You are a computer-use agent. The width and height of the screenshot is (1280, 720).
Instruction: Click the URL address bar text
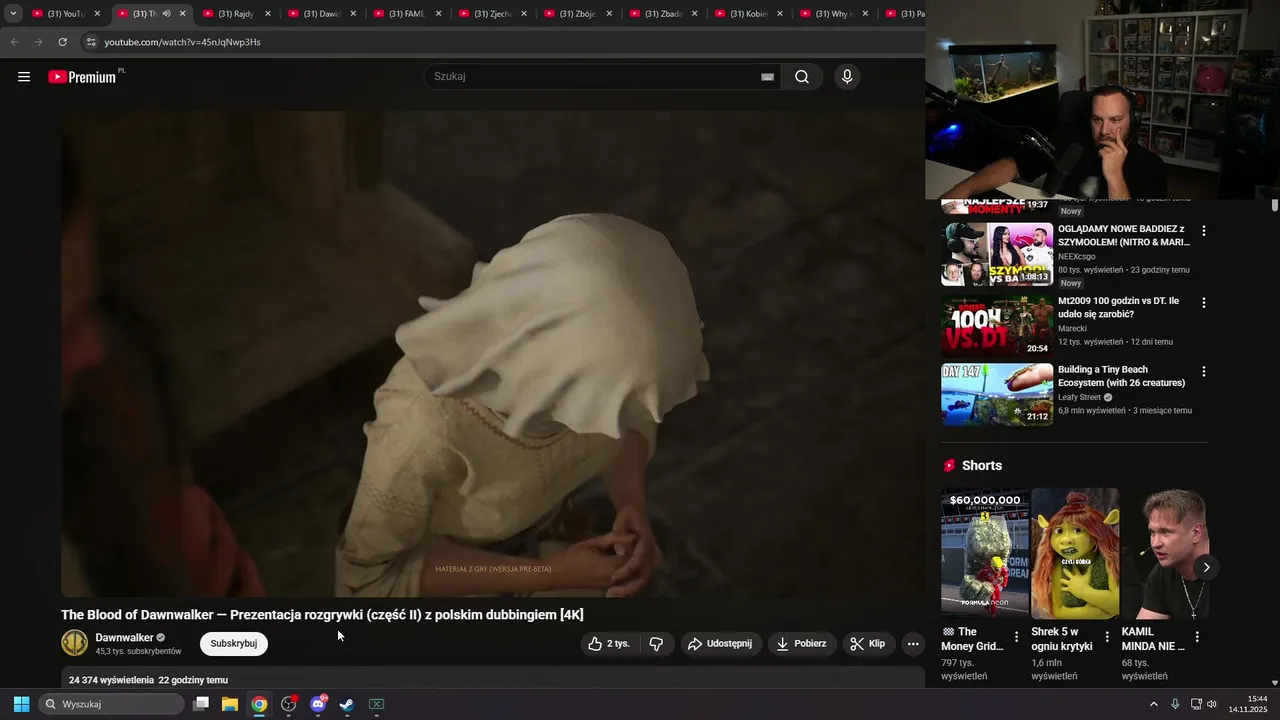(182, 42)
